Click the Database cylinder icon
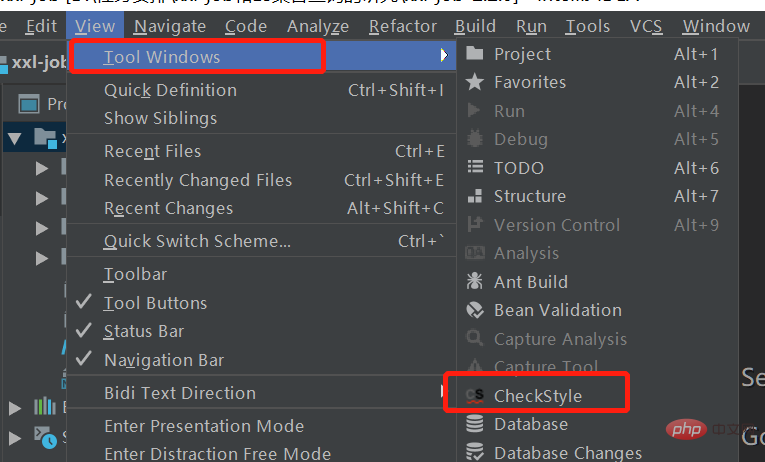765x462 pixels. (475, 423)
